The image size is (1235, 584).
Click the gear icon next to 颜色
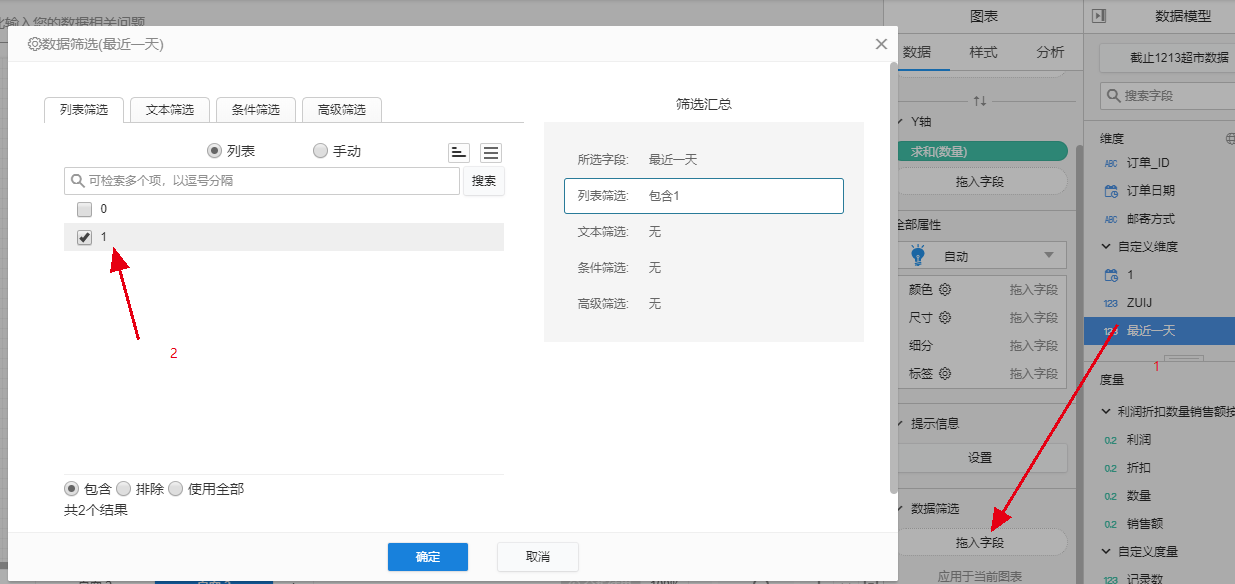pyautogui.click(x=944, y=289)
